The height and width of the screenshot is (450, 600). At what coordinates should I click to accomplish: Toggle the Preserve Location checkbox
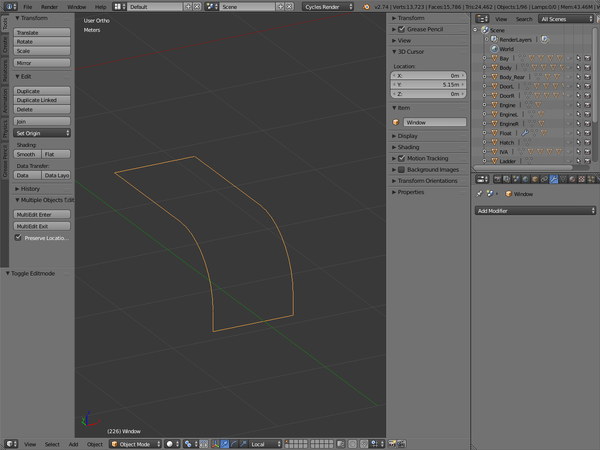(x=19, y=238)
